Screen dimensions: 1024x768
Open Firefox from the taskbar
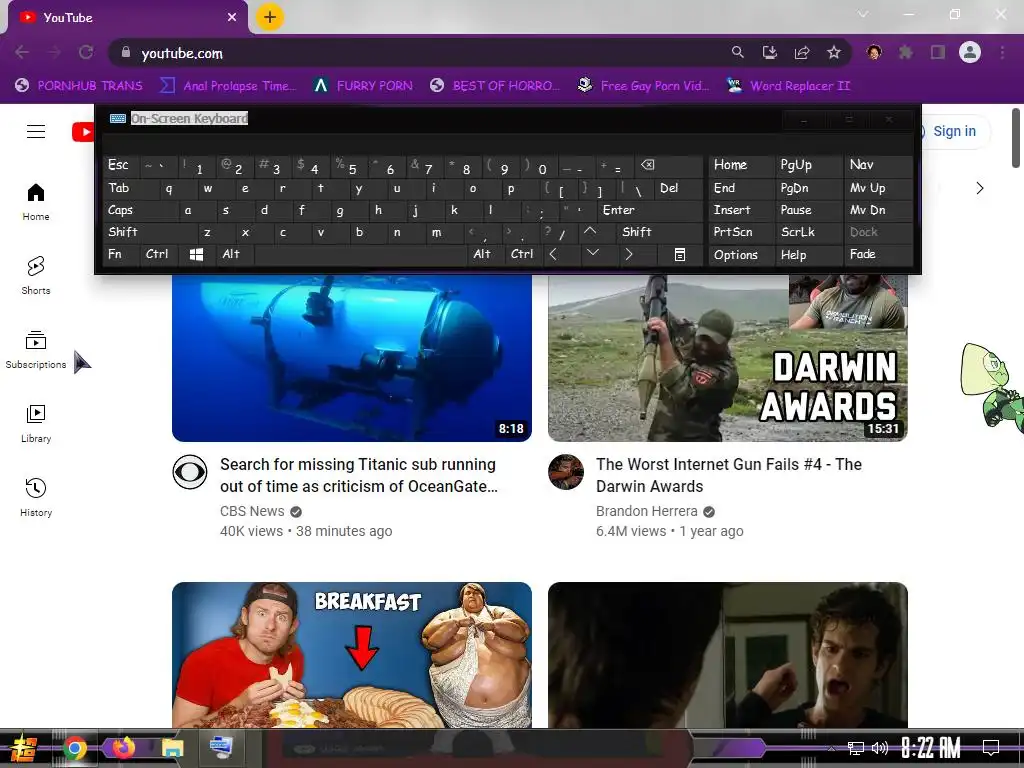pyautogui.click(x=123, y=747)
